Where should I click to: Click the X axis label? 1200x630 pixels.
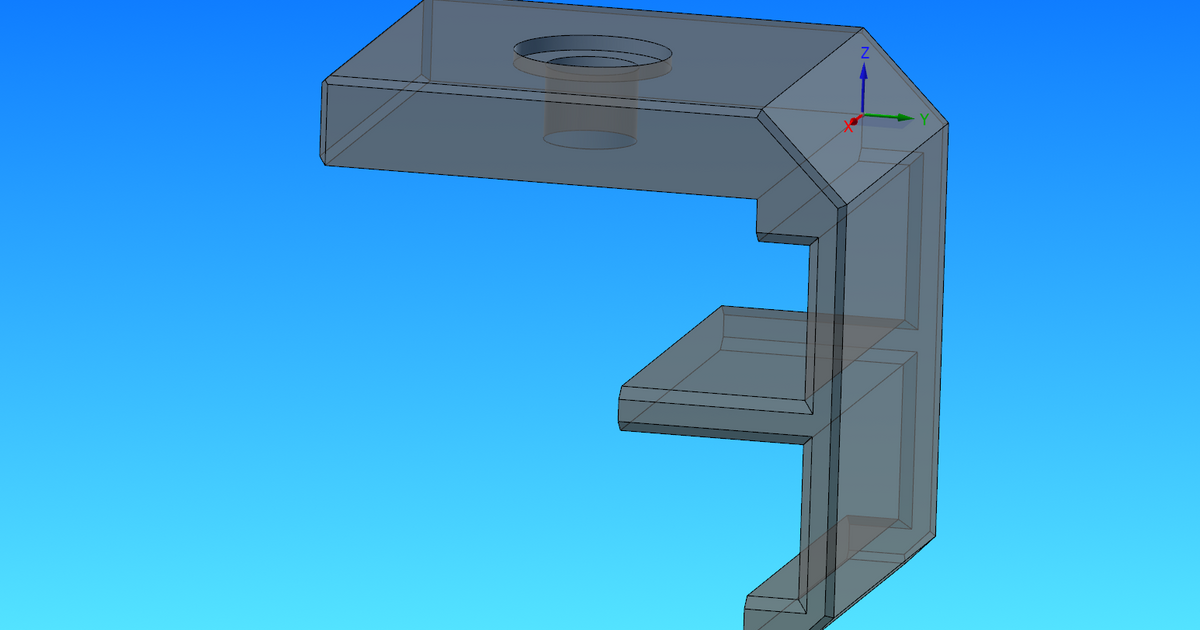click(x=846, y=128)
